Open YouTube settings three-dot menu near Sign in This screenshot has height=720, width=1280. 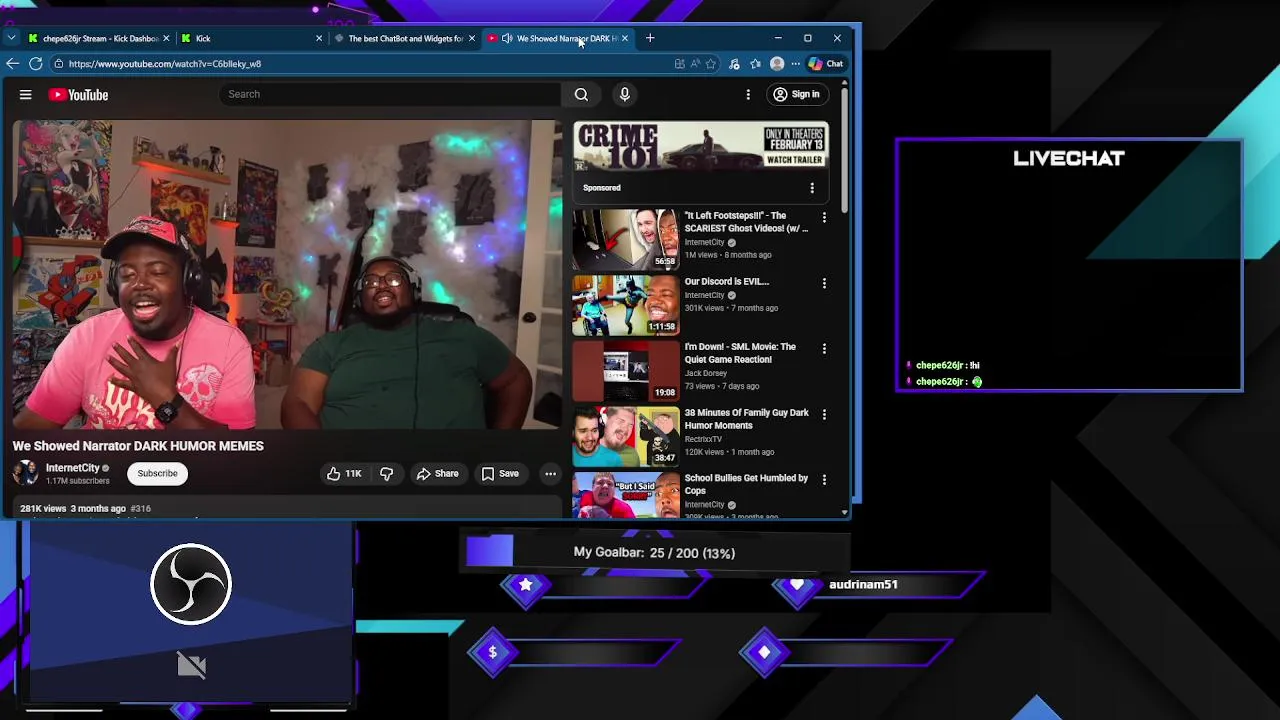[x=748, y=94]
